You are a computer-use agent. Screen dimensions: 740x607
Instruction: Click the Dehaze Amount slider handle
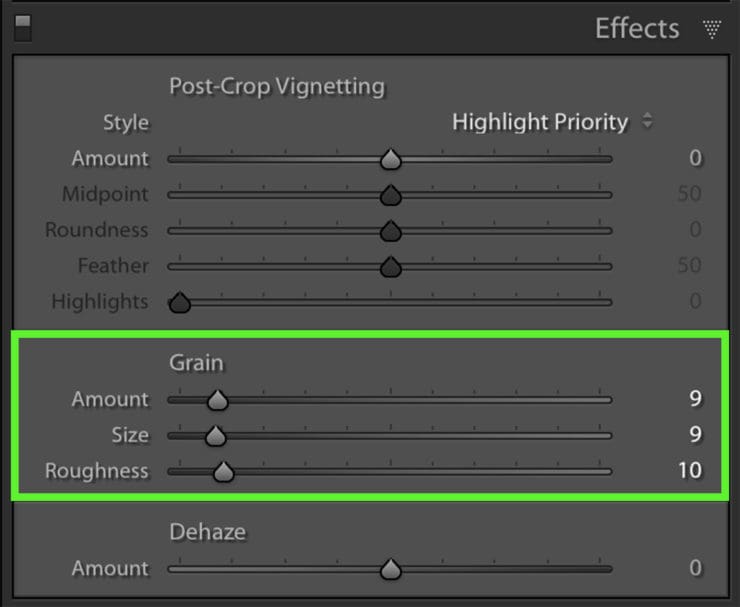[391, 569]
